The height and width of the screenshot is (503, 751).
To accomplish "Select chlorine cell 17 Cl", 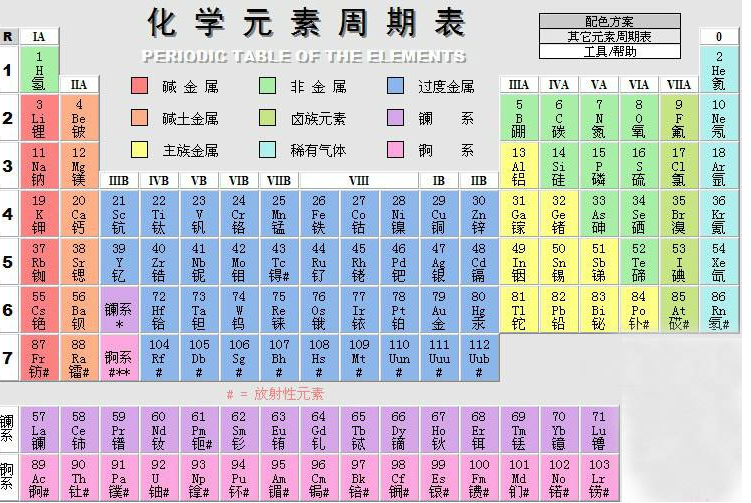I will [x=679, y=166].
